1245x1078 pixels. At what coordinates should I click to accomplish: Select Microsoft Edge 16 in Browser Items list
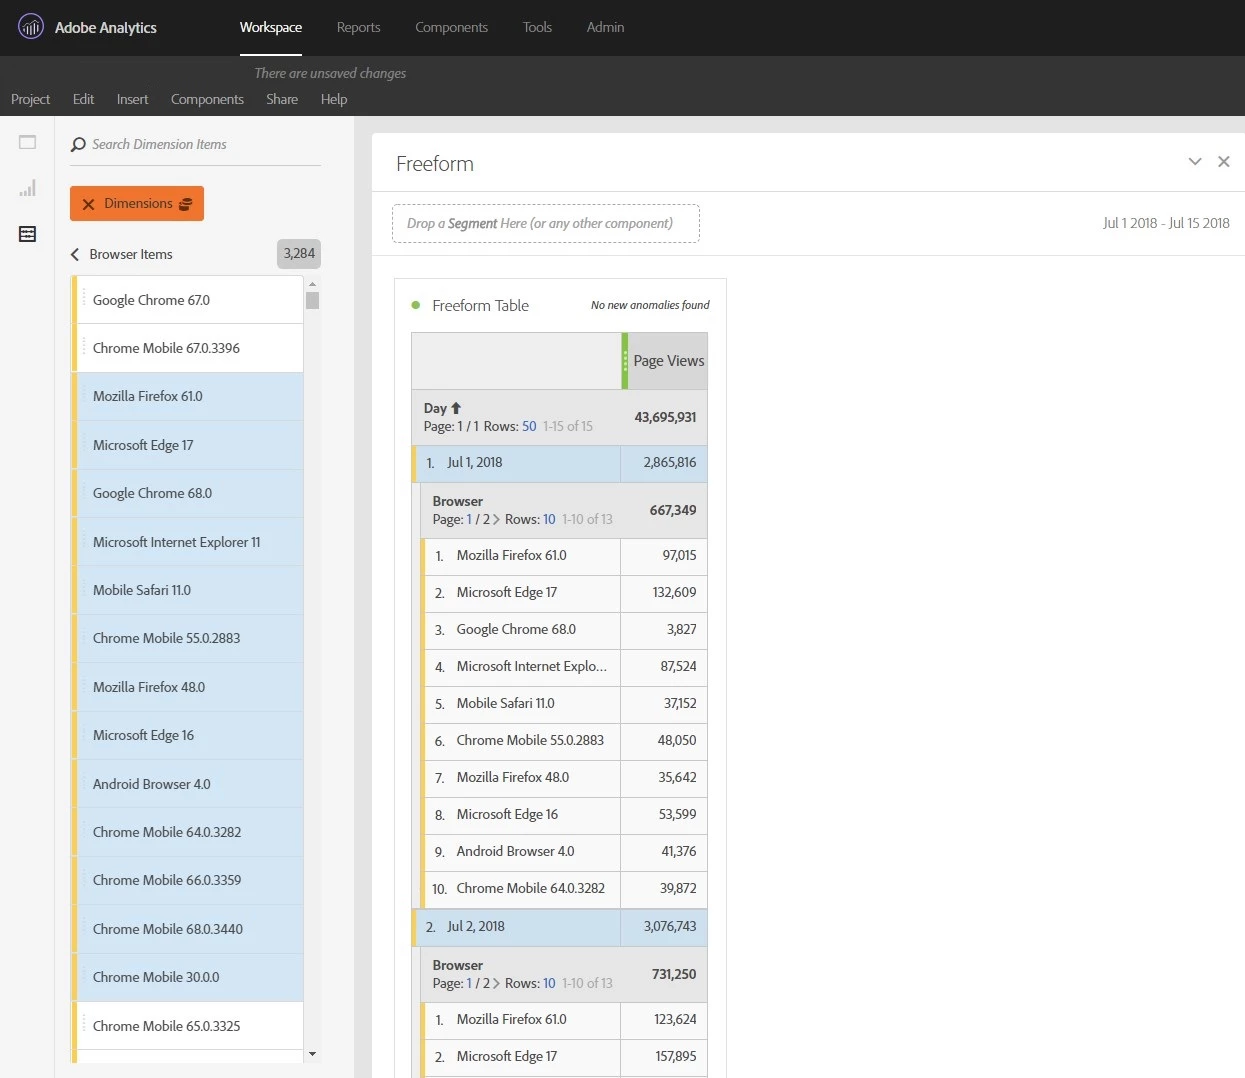tap(187, 735)
